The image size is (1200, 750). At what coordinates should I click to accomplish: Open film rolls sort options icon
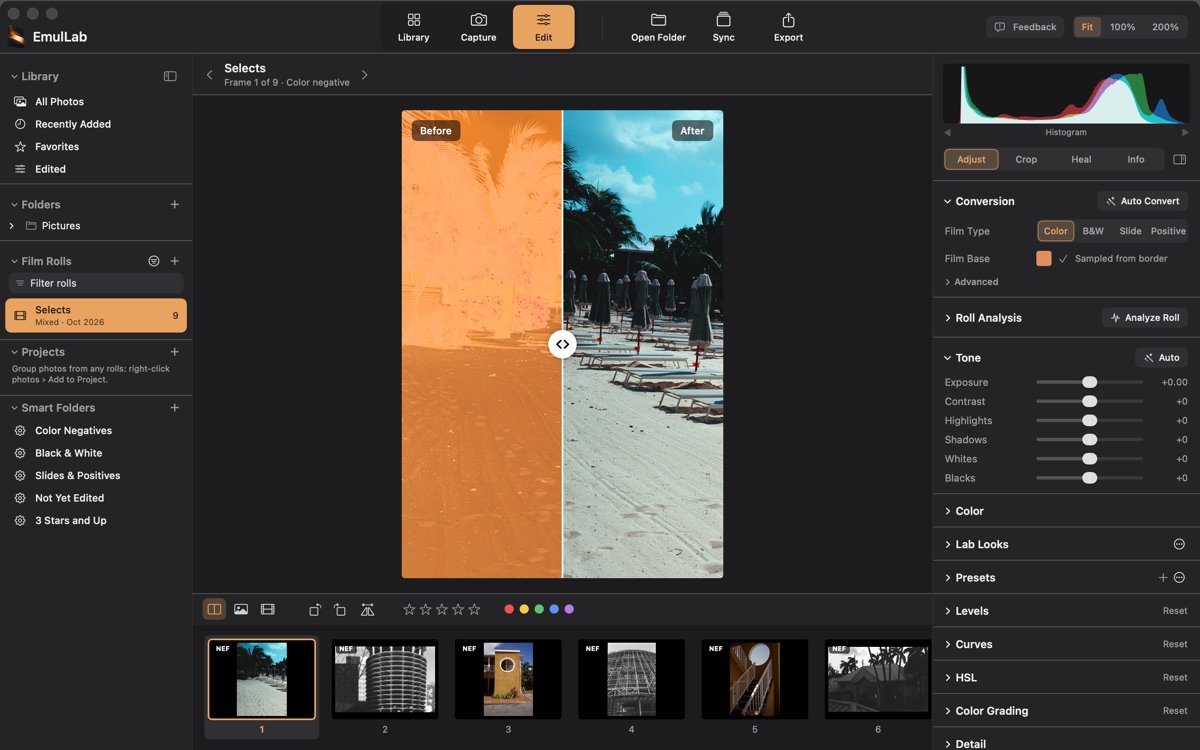[154, 261]
